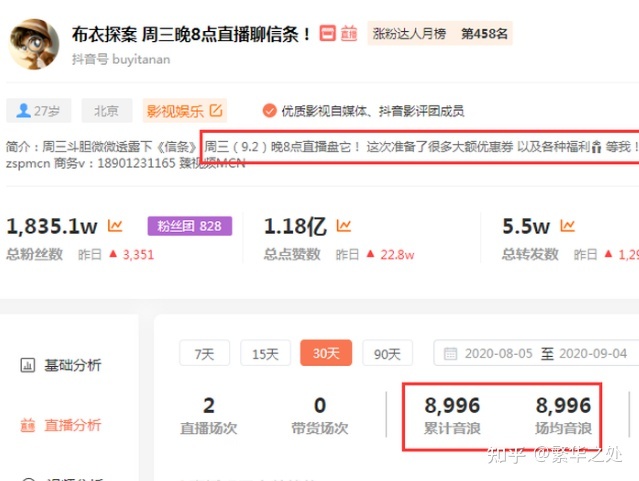Open the follower trend chart icon
This screenshot has width=639, height=481.
(x=115, y=225)
